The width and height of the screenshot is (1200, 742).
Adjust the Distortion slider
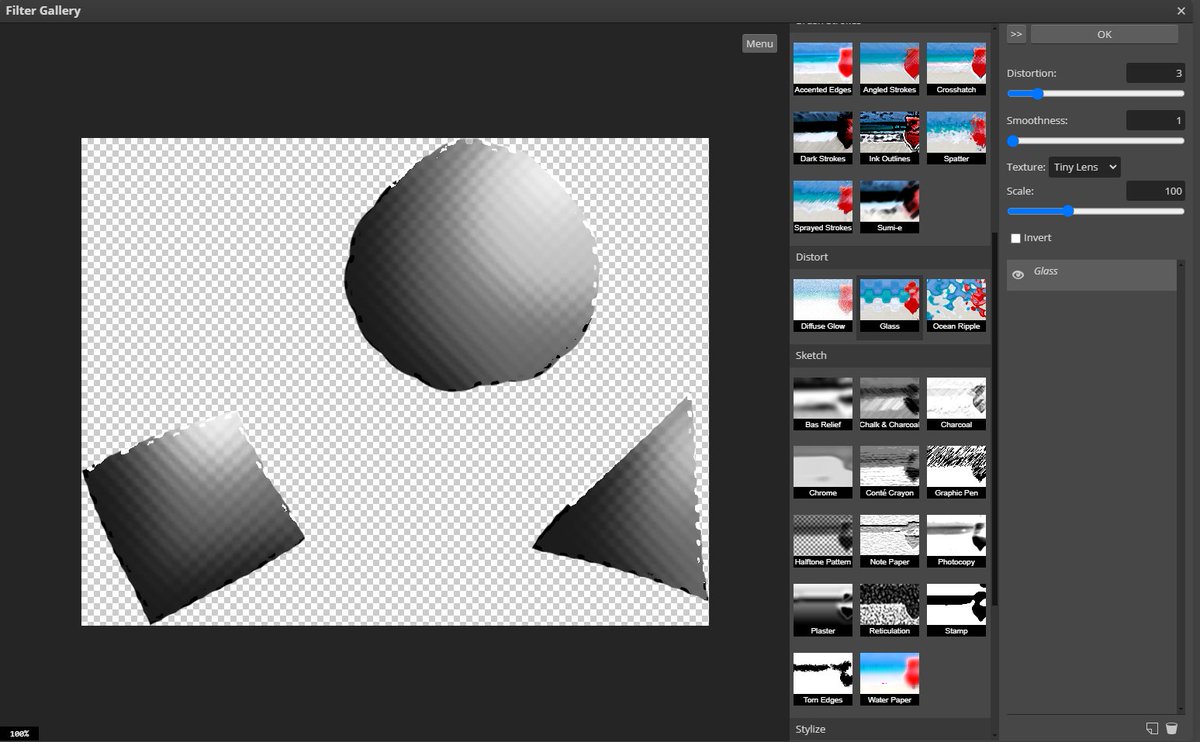click(1095, 94)
